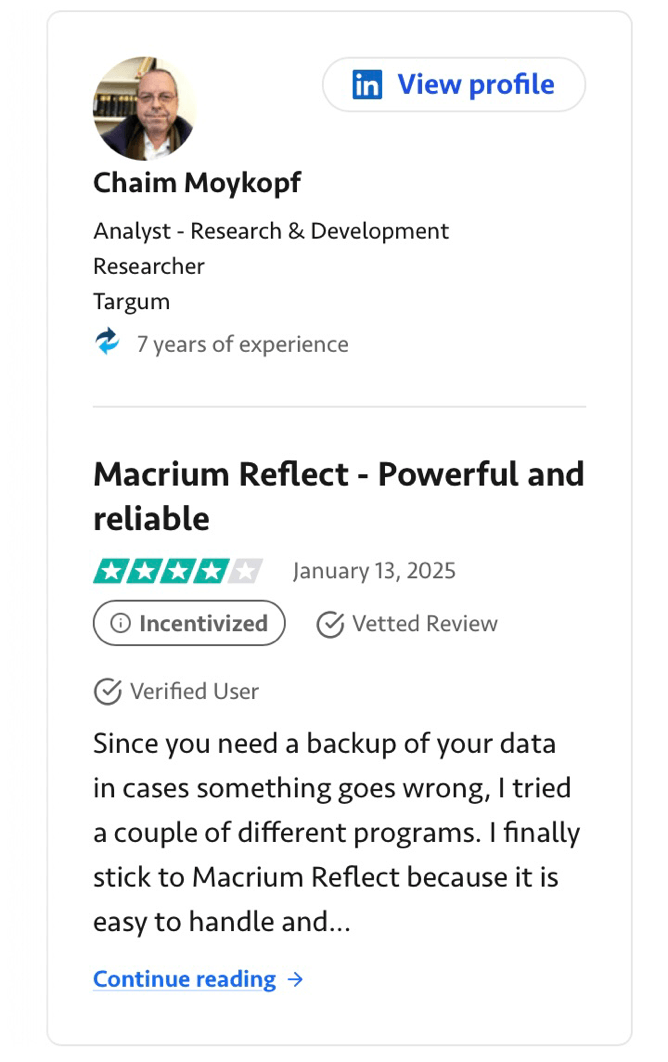Image resolution: width=668 pixels, height=1062 pixels.
Task: Click the arrow icon after Continue reading
Action: point(296,980)
